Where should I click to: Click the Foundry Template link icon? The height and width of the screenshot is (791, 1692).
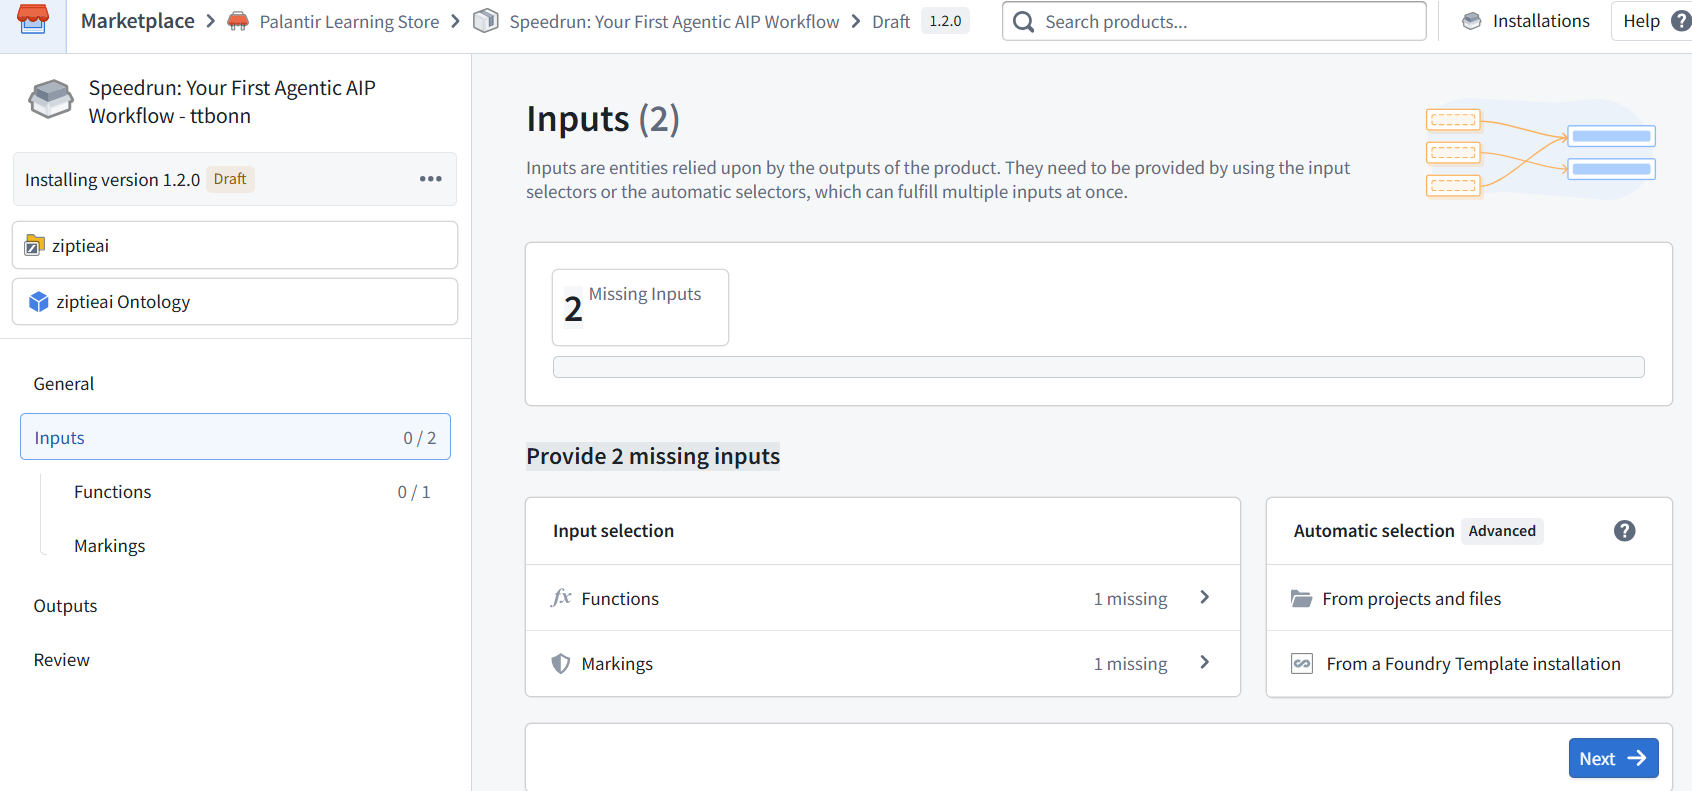click(x=1302, y=663)
